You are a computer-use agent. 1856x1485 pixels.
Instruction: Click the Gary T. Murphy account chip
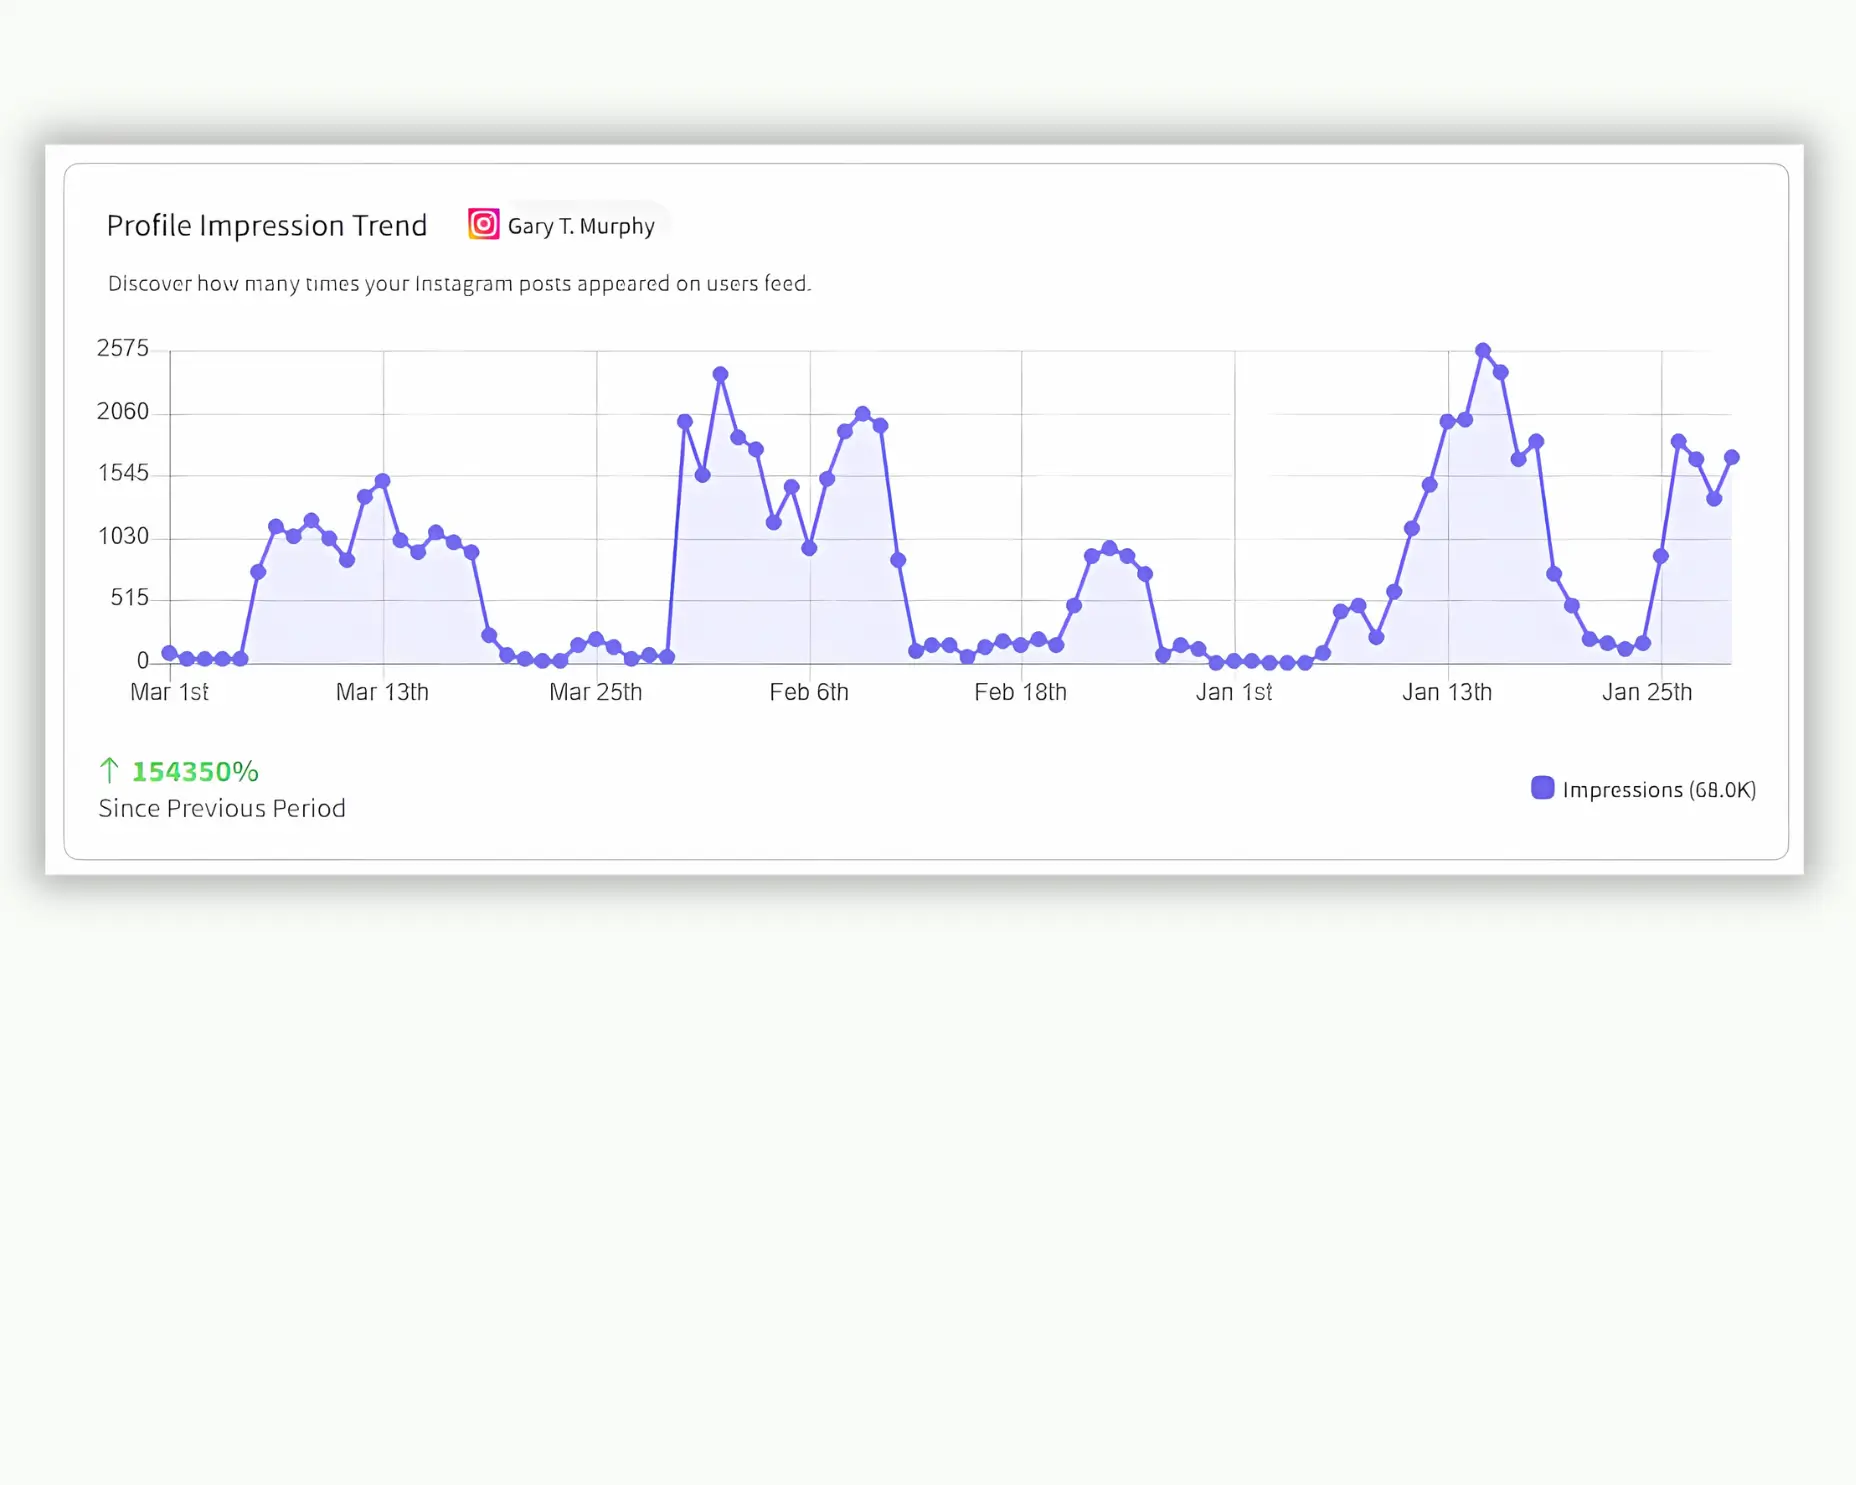point(563,224)
